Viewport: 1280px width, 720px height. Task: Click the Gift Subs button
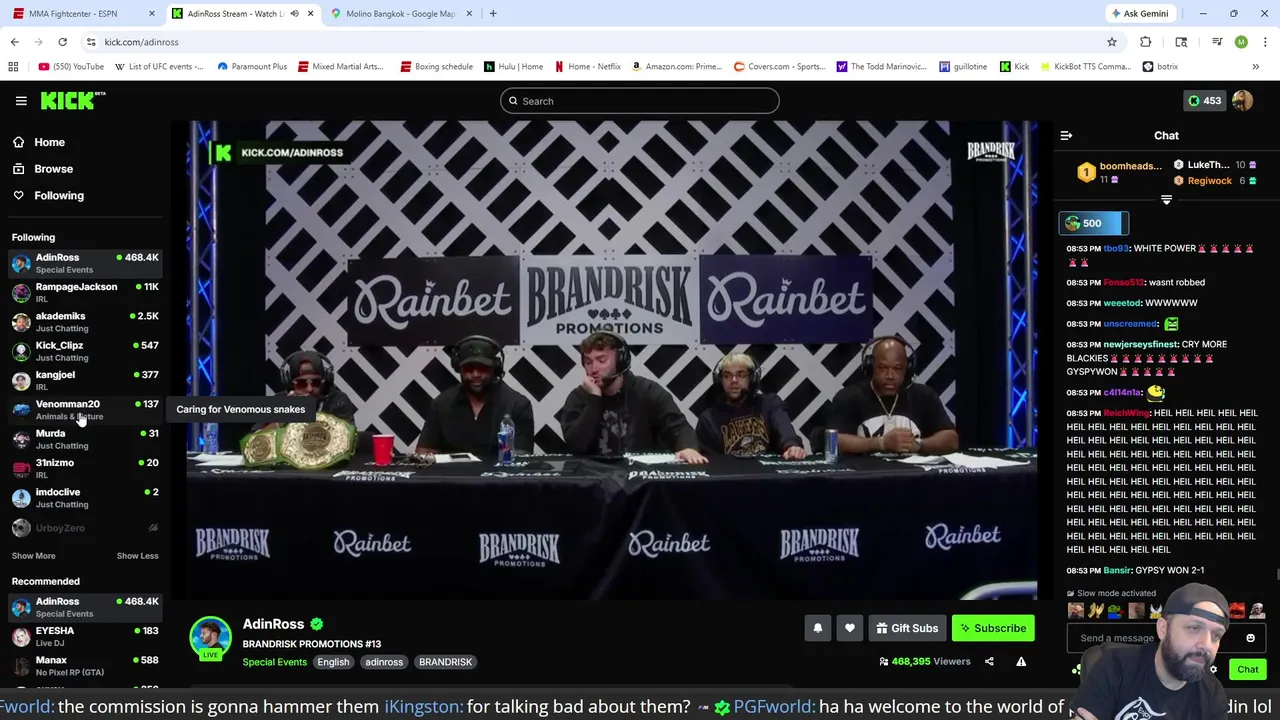coord(907,628)
